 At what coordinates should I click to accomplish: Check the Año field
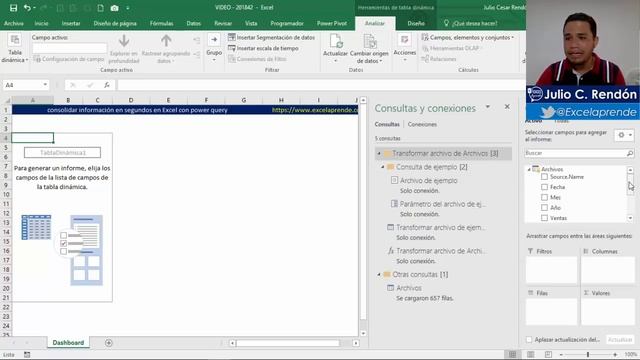544,207
